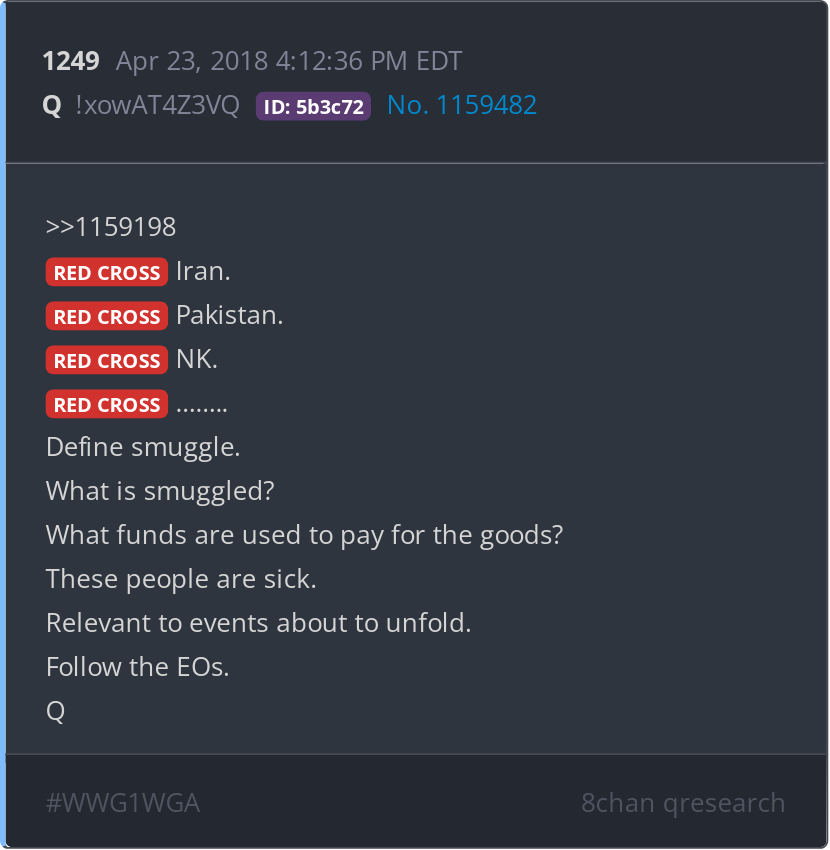
Task: Click the bold Q author name
Action: (52, 105)
